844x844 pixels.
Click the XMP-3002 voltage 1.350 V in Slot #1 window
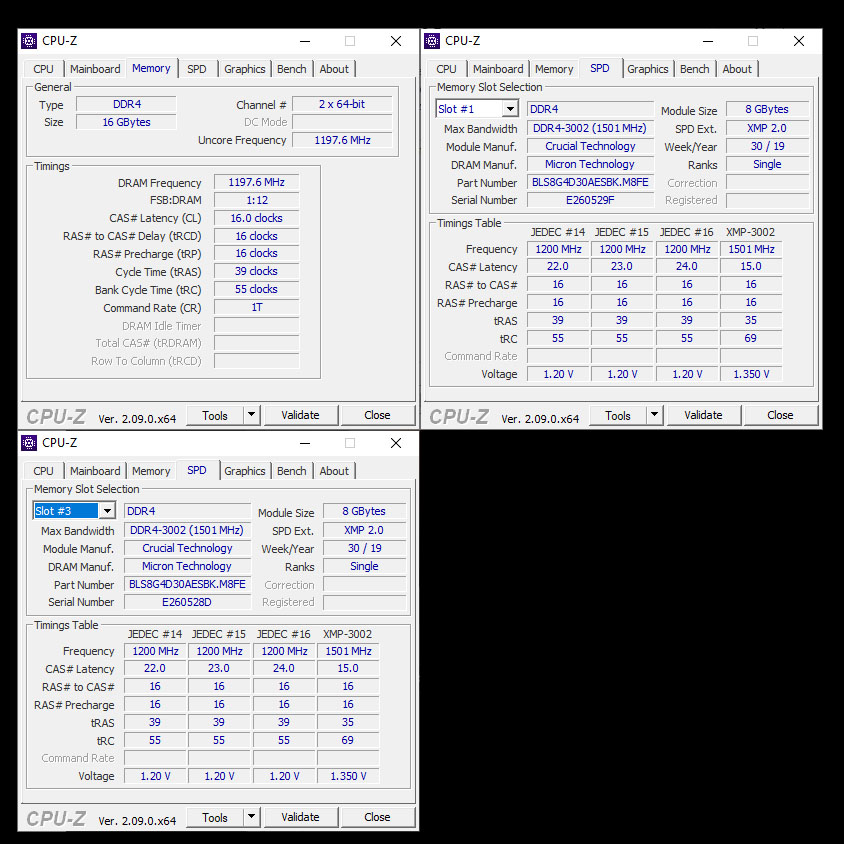[x=751, y=374]
